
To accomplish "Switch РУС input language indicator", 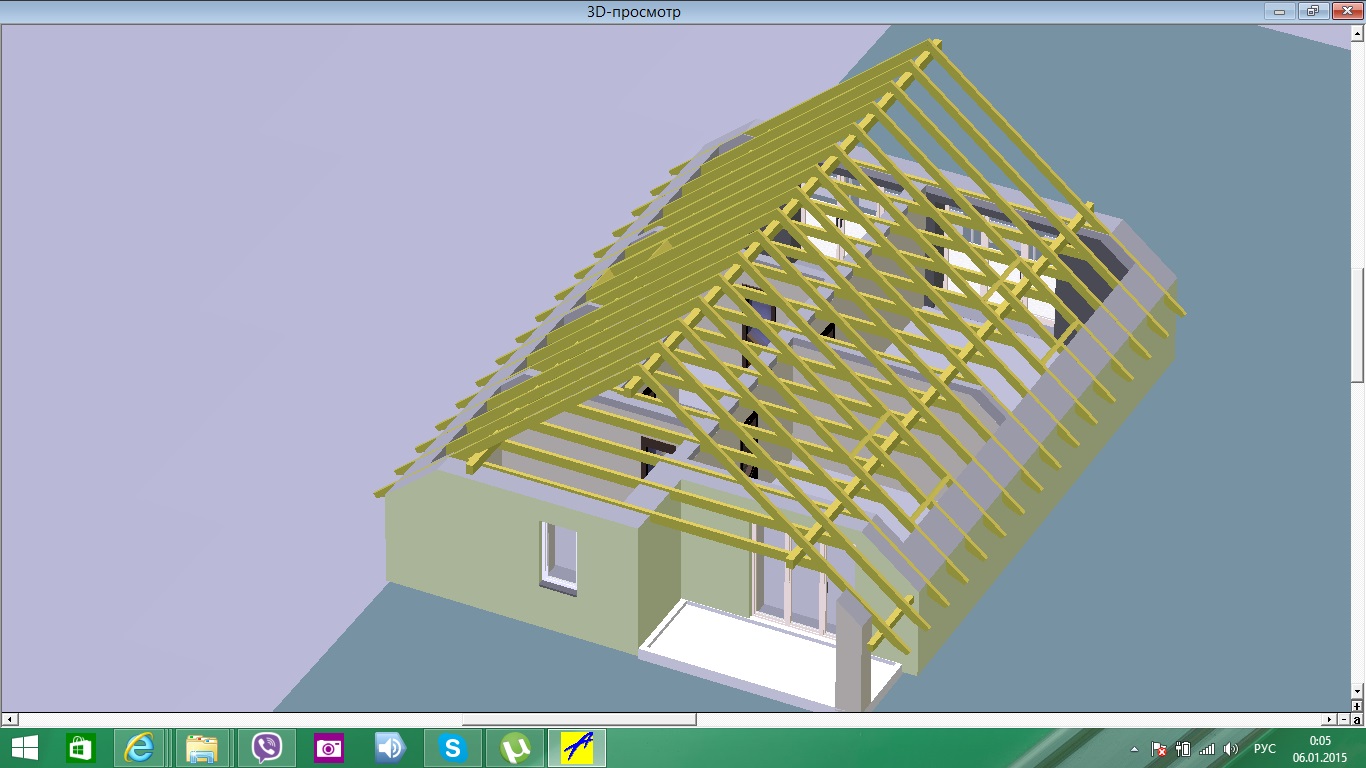I will pos(1265,748).
